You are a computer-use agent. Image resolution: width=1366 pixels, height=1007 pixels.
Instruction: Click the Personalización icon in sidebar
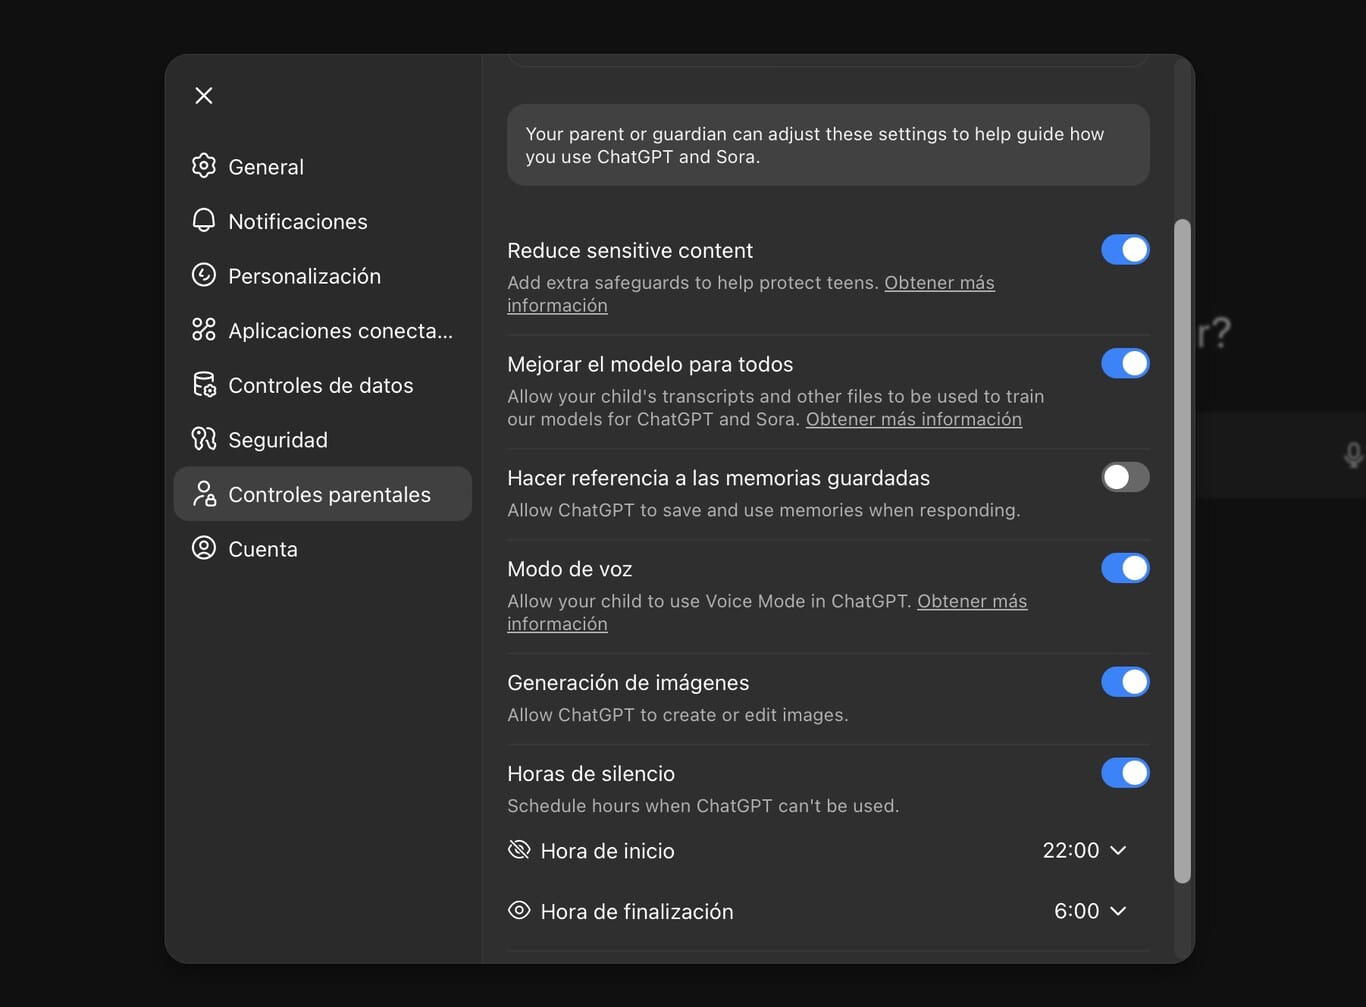[204, 275]
